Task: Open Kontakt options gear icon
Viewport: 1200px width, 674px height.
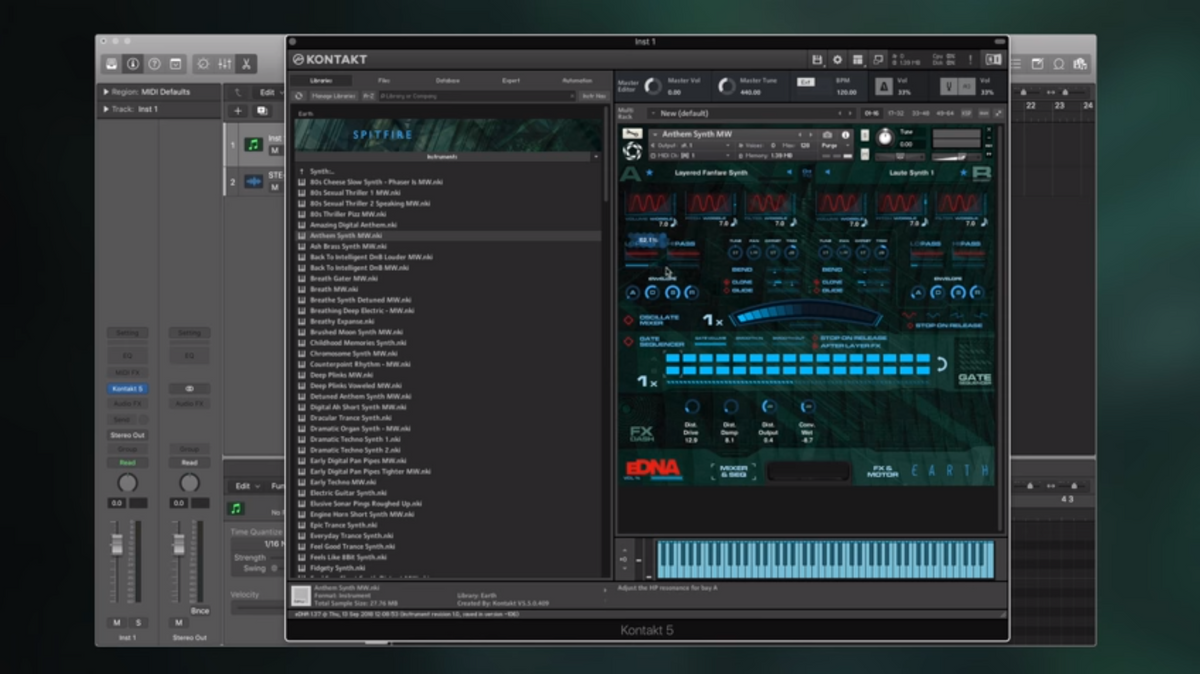Action: click(x=837, y=60)
